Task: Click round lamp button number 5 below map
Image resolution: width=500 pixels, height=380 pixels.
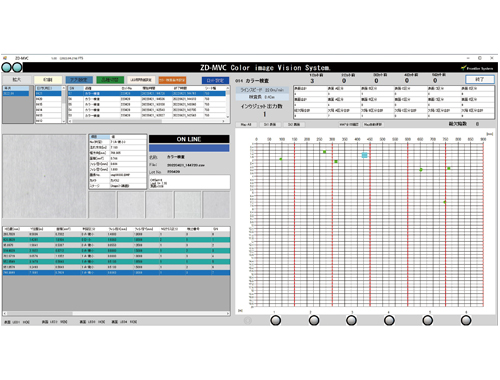Action: [428, 320]
